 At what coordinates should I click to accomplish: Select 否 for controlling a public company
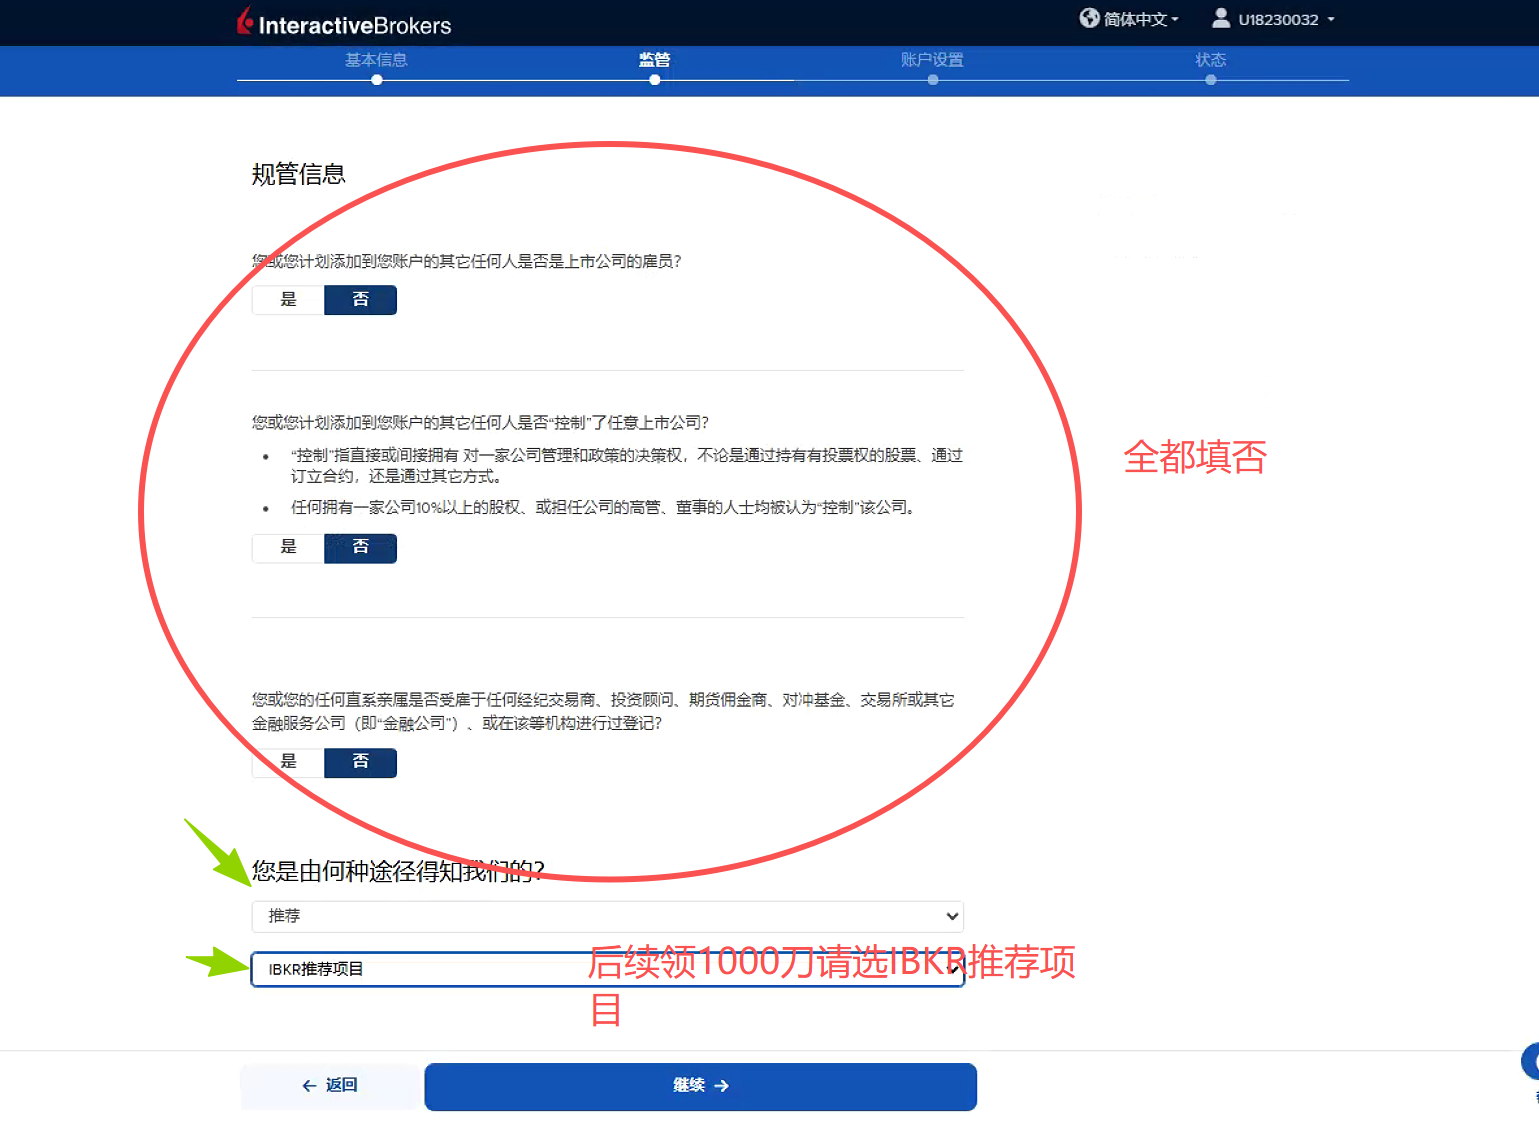tap(360, 547)
